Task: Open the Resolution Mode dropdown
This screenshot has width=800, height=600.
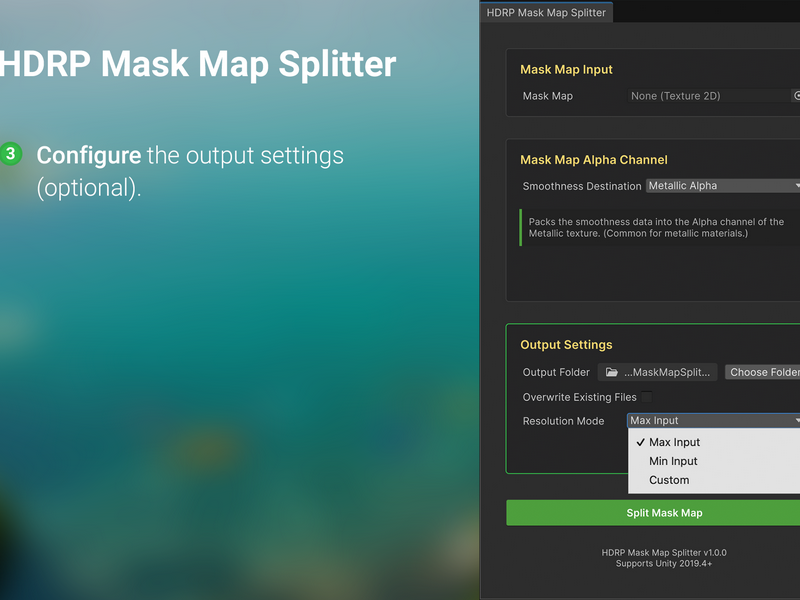Action: pyautogui.click(x=714, y=420)
